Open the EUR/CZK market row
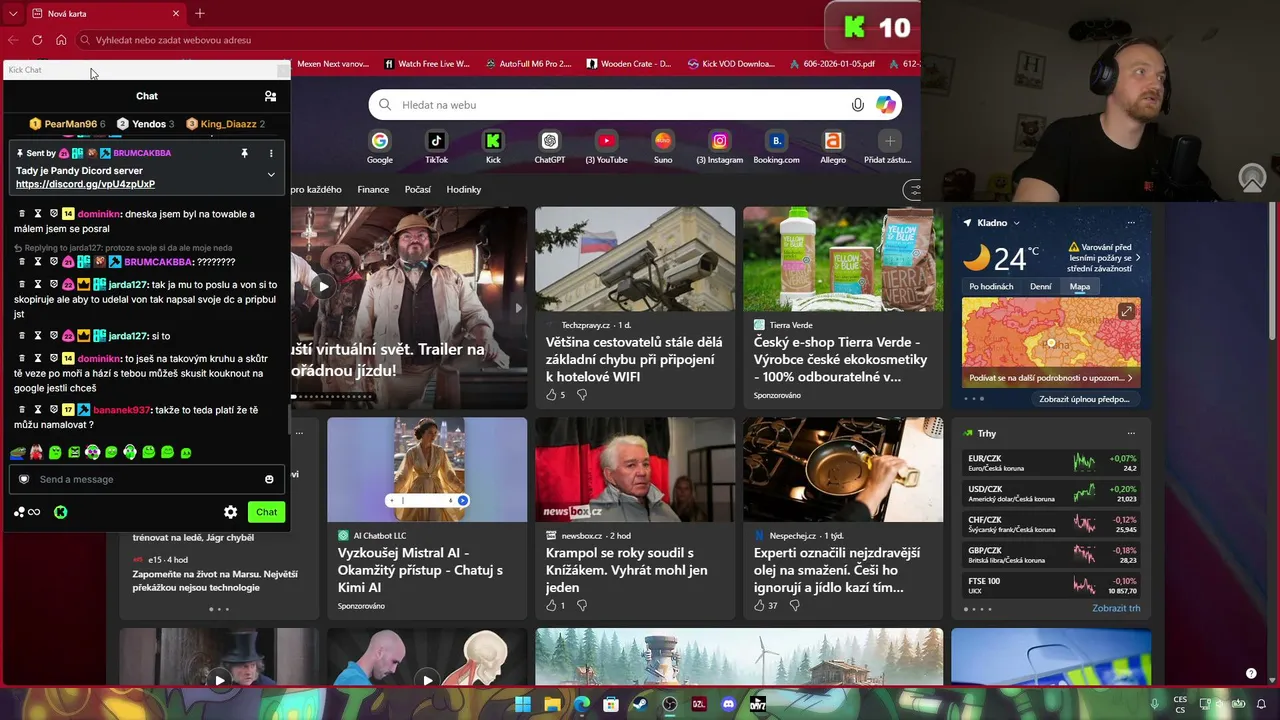1280x720 pixels. (1051, 462)
